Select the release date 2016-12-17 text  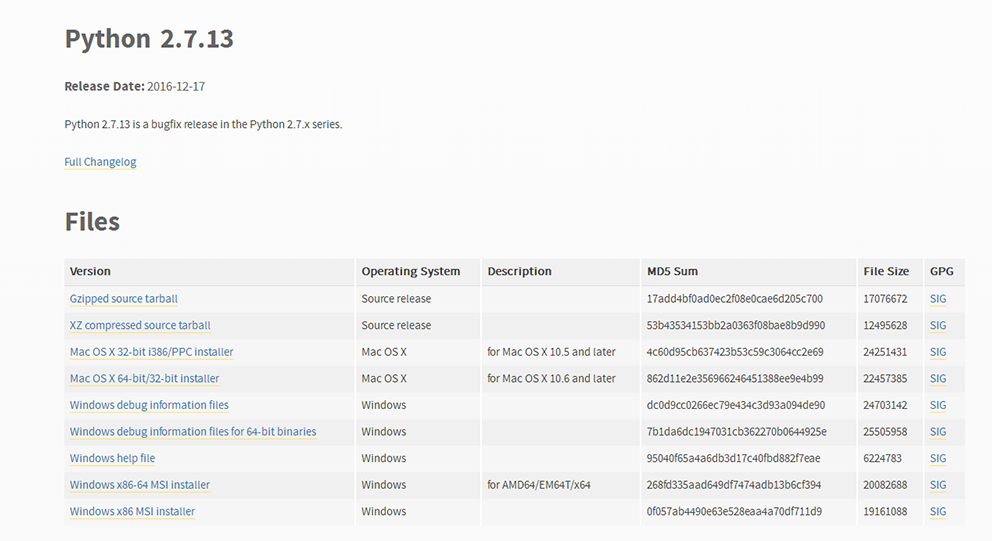[x=176, y=87]
